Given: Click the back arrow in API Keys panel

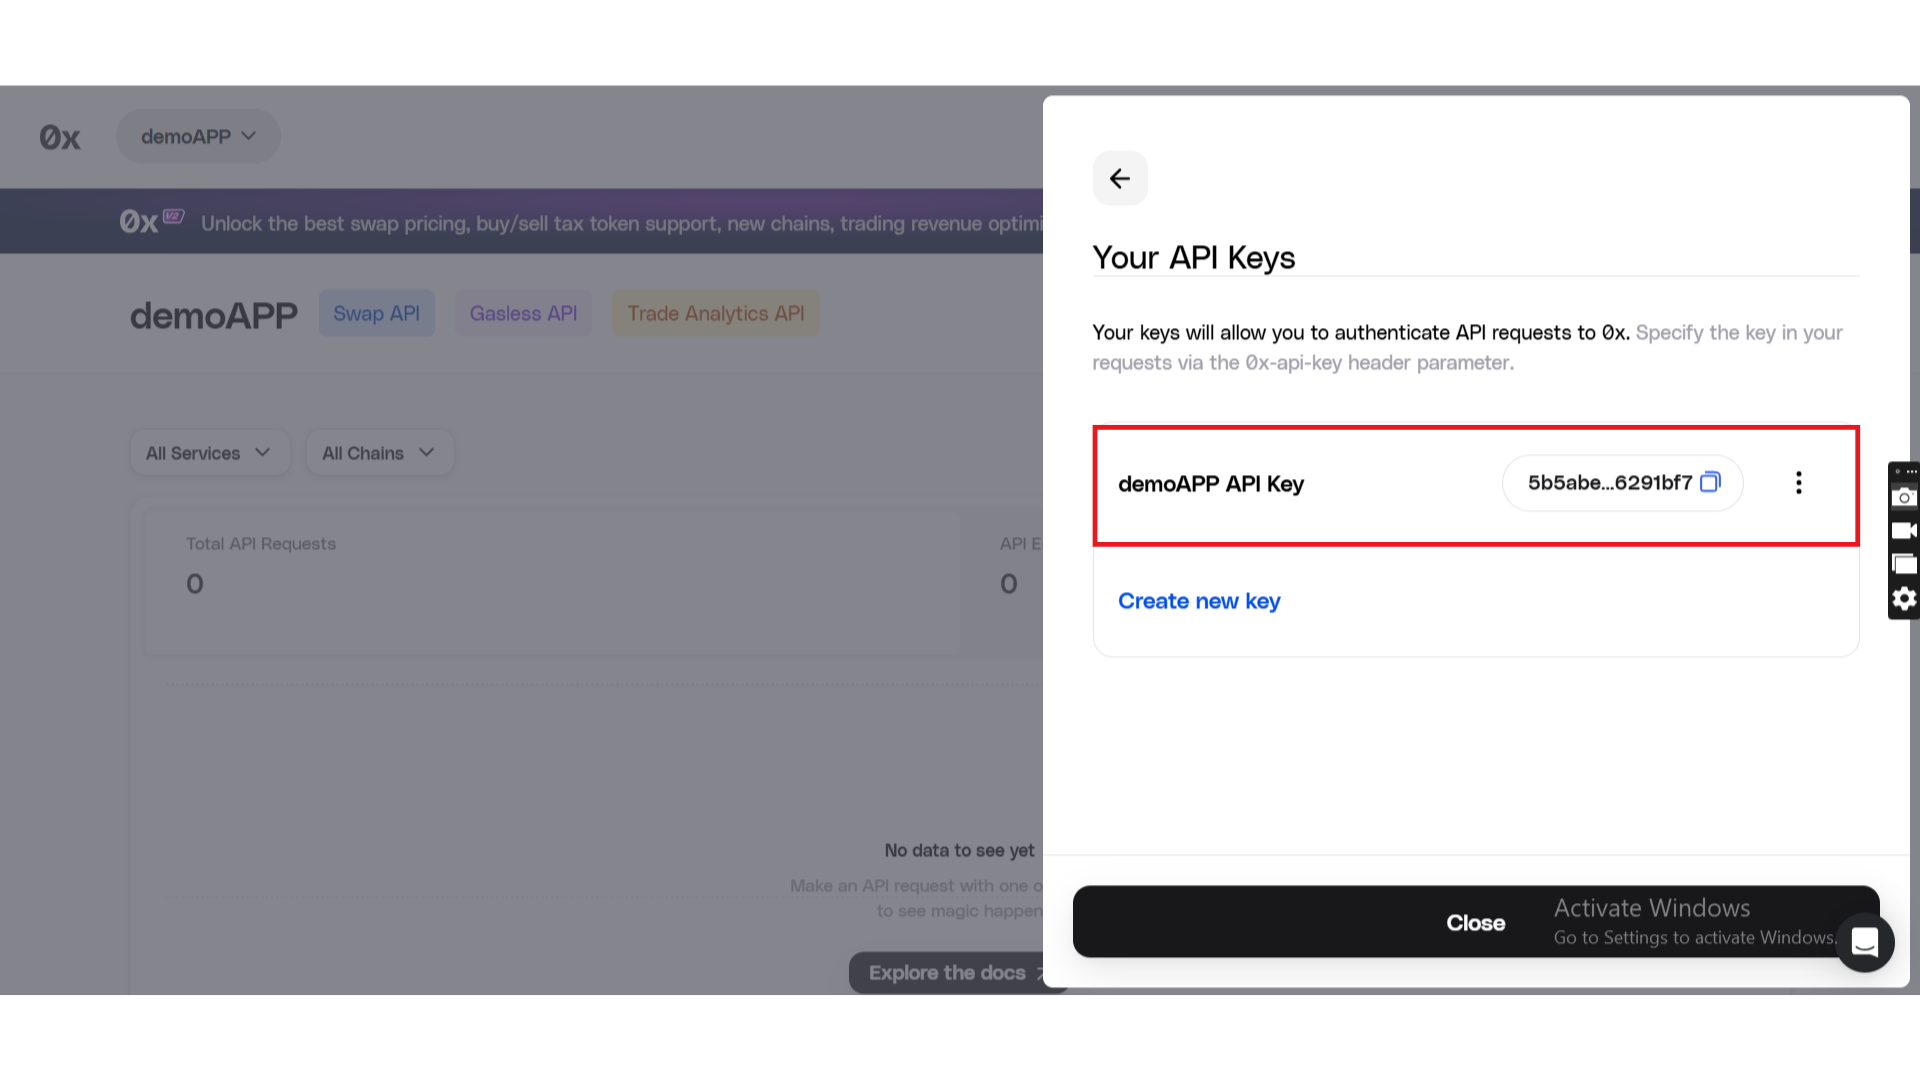Looking at the screenshot, I should coord(1120,178).
